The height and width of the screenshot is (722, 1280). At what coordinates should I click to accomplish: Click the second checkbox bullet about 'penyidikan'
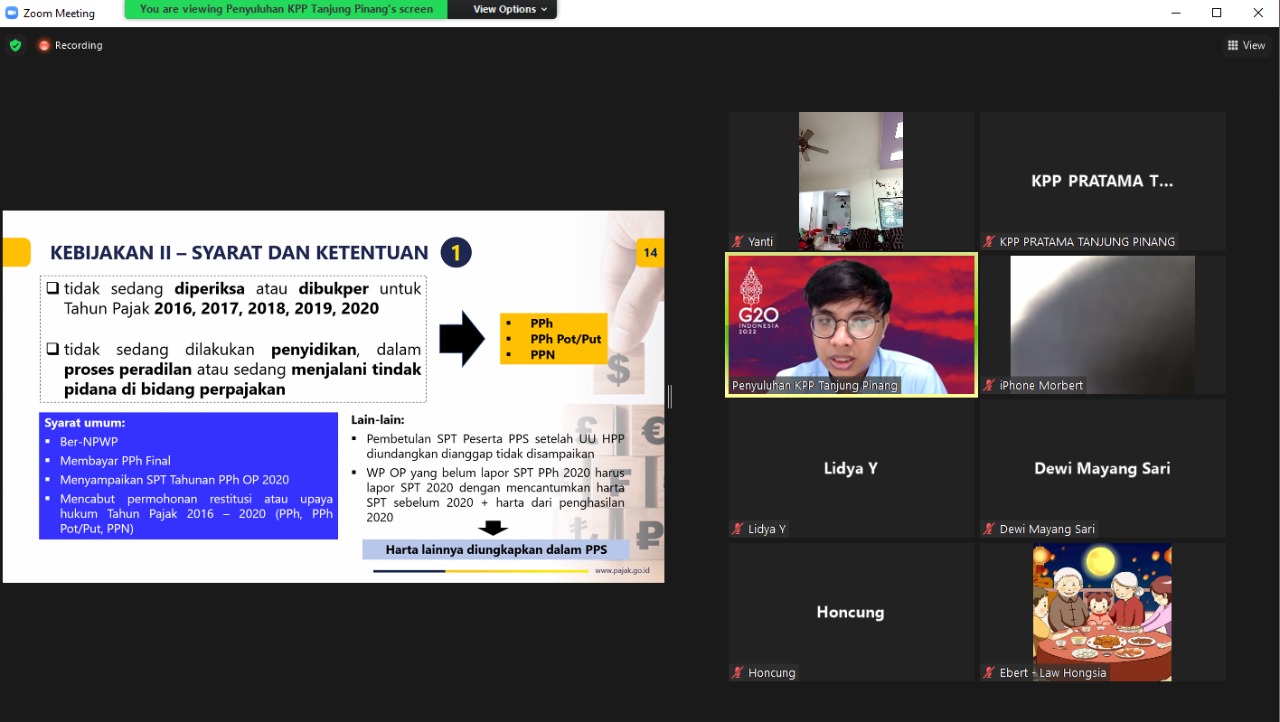pyautogui.click(x=52, y=350)
